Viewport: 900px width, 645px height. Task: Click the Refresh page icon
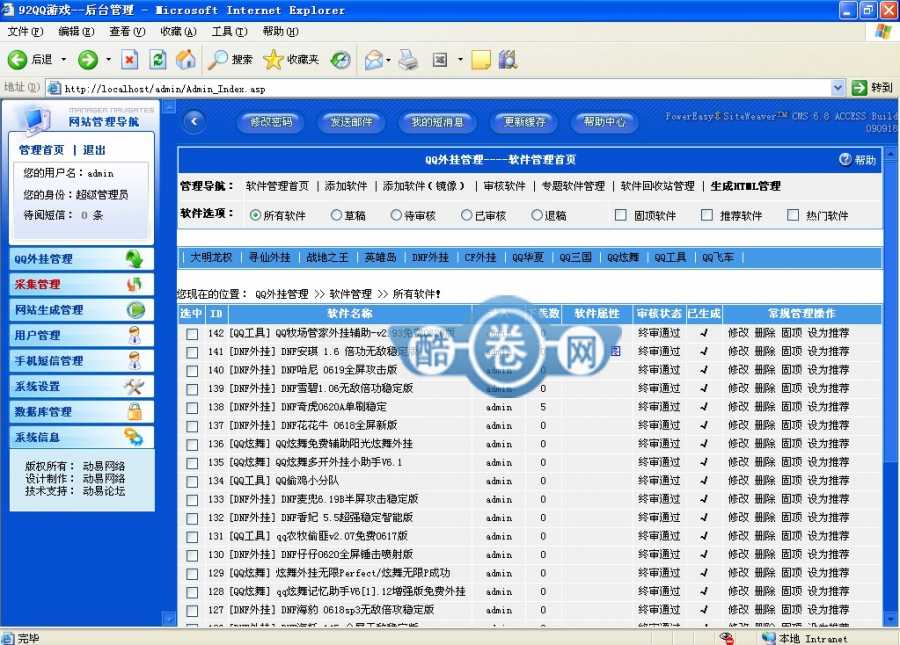[x=158, y=59]
